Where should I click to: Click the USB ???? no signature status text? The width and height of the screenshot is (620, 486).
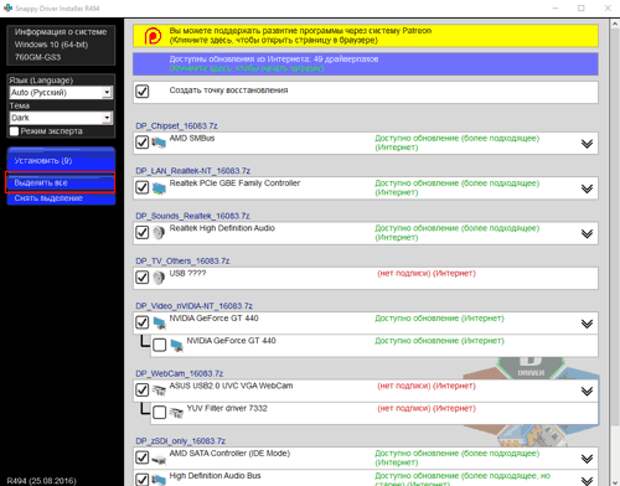(x=426, y=273)
